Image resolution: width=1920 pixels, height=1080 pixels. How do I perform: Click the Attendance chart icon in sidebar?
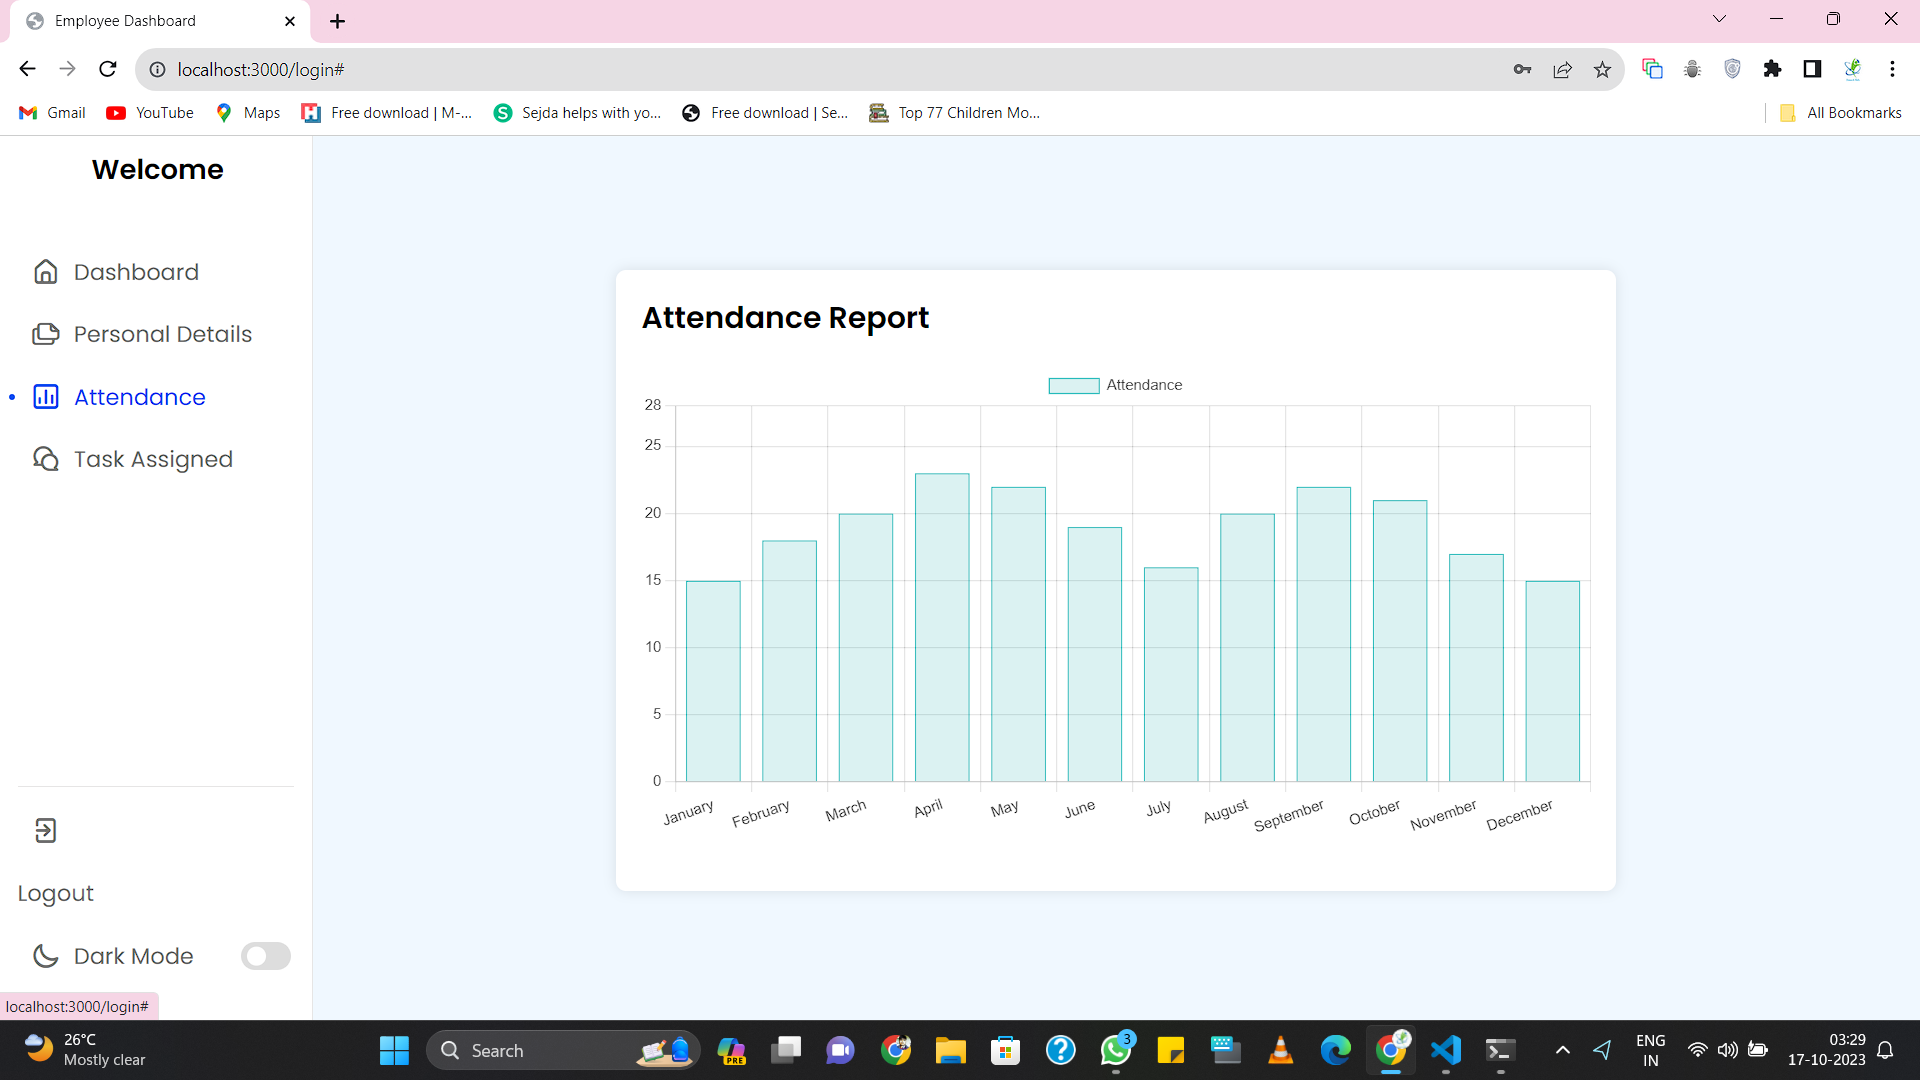point(46,397)
